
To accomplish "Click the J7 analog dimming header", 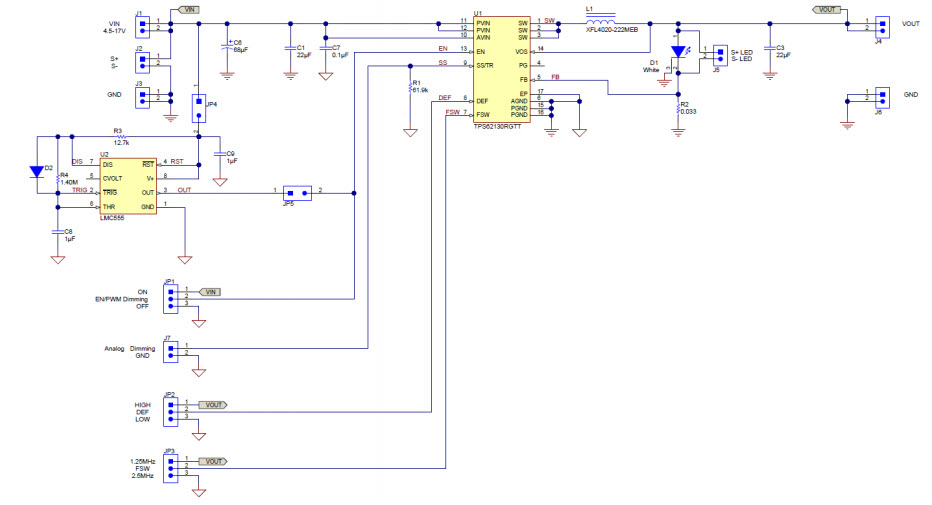I will tap(173, 350).
